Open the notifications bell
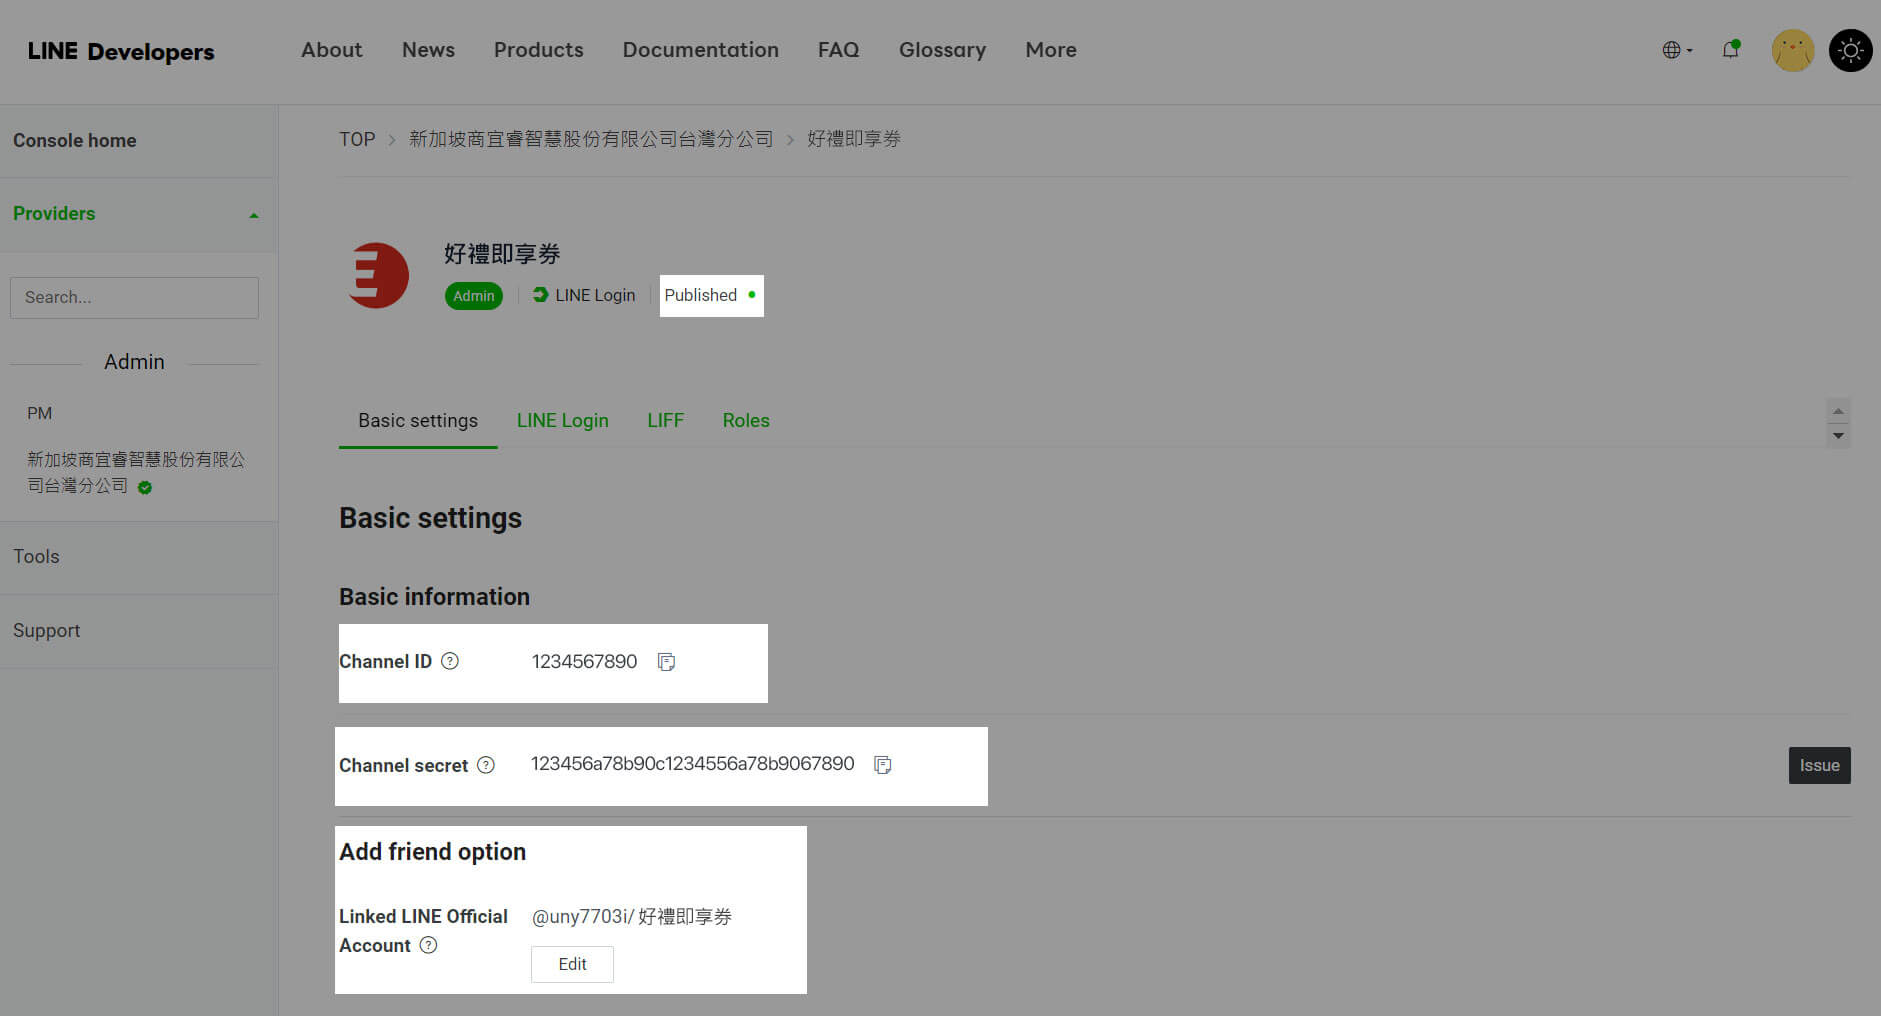 click(x=1731, y=50)
